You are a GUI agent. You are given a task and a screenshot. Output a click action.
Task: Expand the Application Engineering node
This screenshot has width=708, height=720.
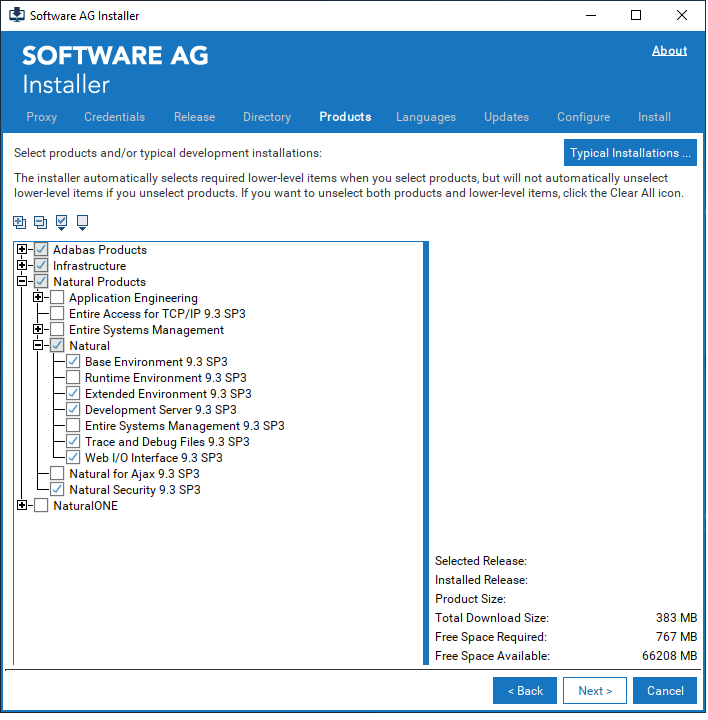[x=38, y=298]
